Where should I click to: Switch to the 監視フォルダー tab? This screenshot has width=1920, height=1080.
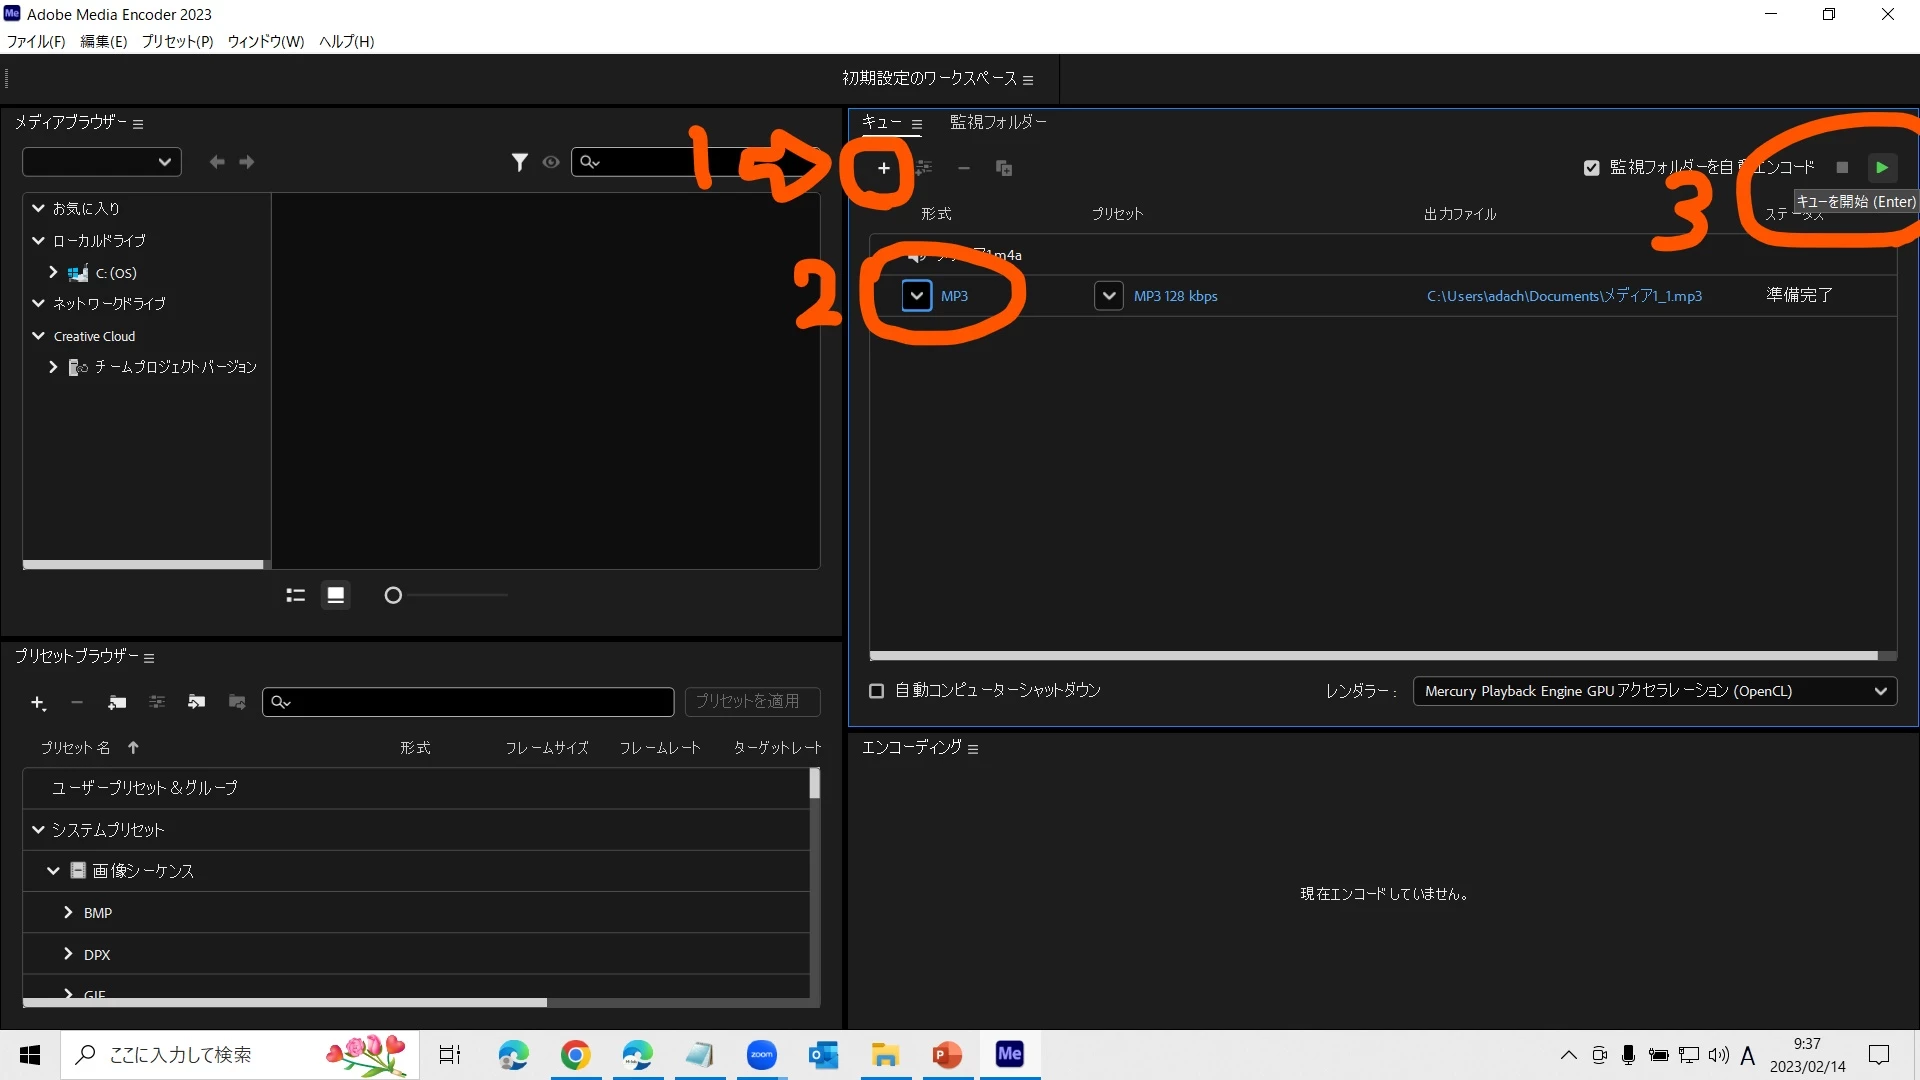[x=997, y=122]
